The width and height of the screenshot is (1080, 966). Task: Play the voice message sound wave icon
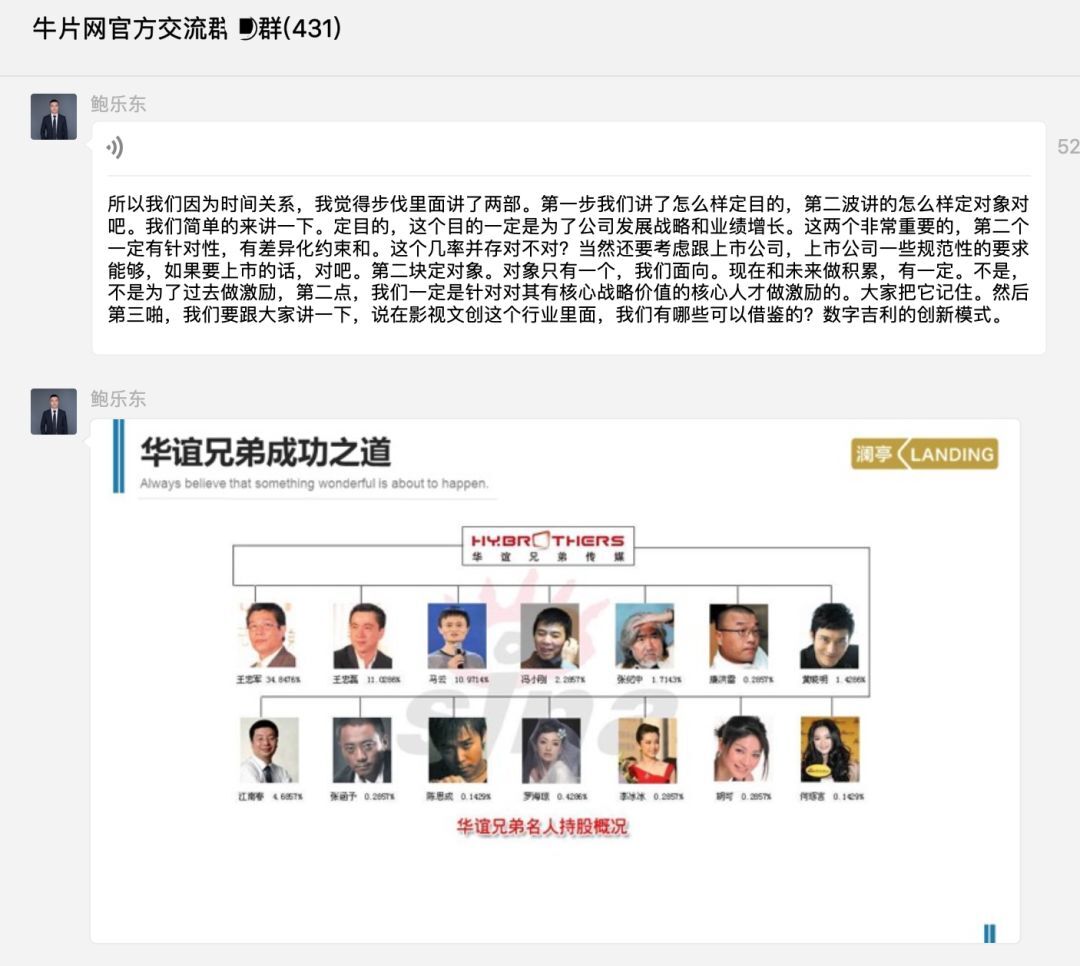[x=115, y=147]
